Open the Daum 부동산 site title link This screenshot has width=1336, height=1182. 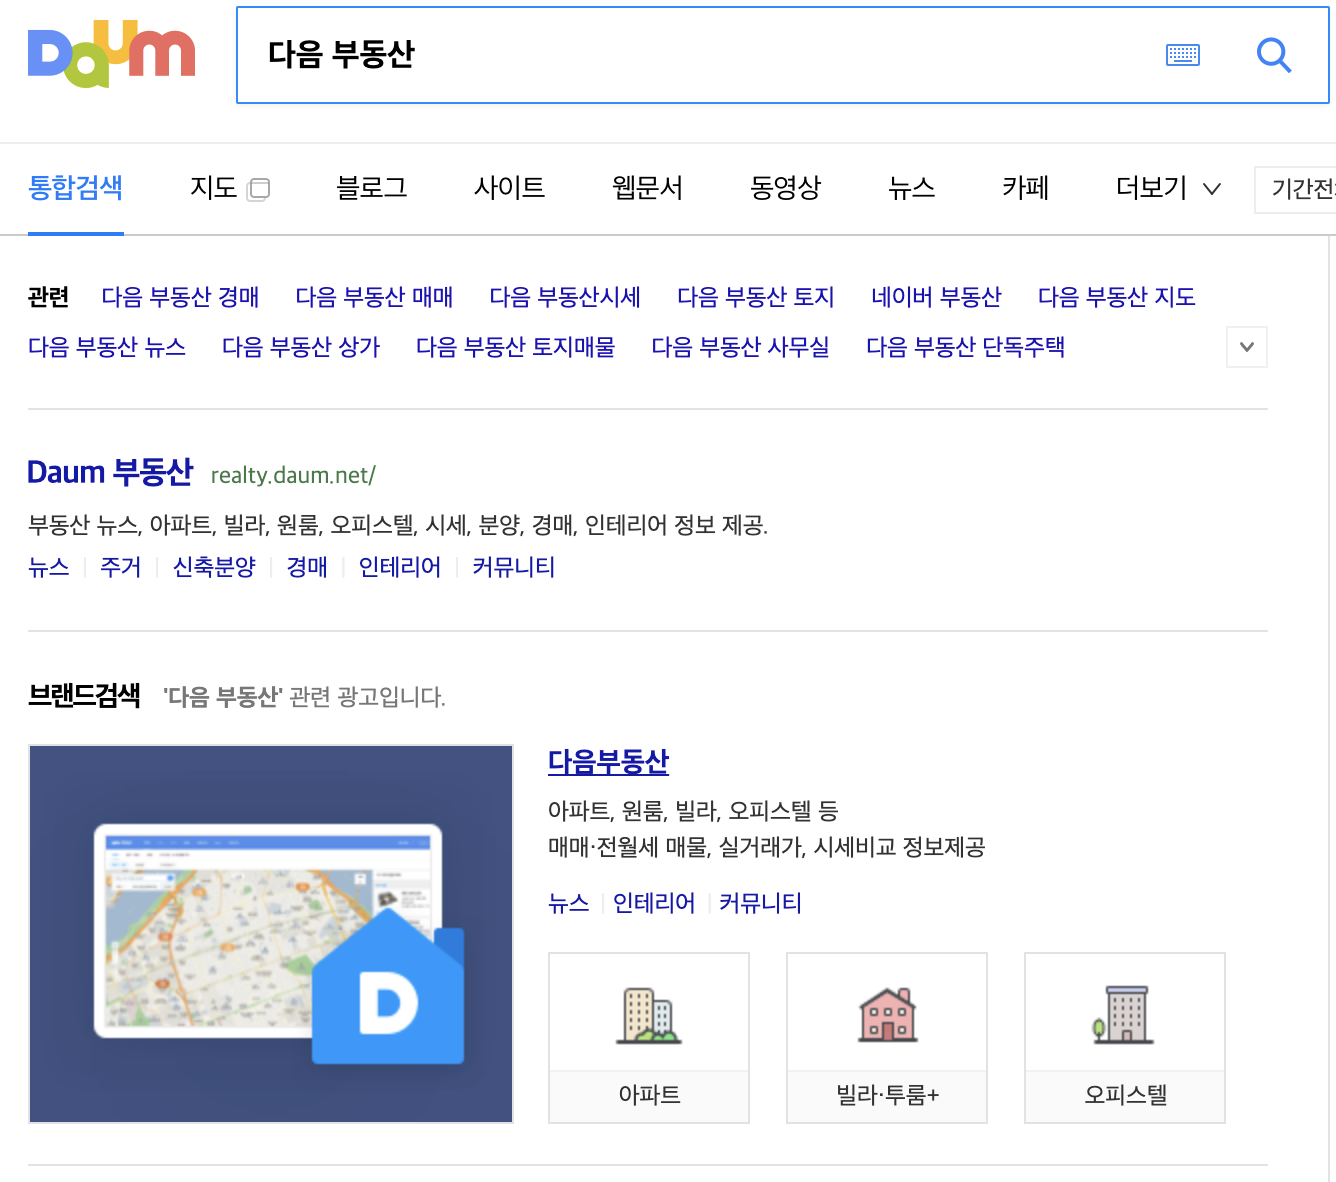tap(110, 472)
